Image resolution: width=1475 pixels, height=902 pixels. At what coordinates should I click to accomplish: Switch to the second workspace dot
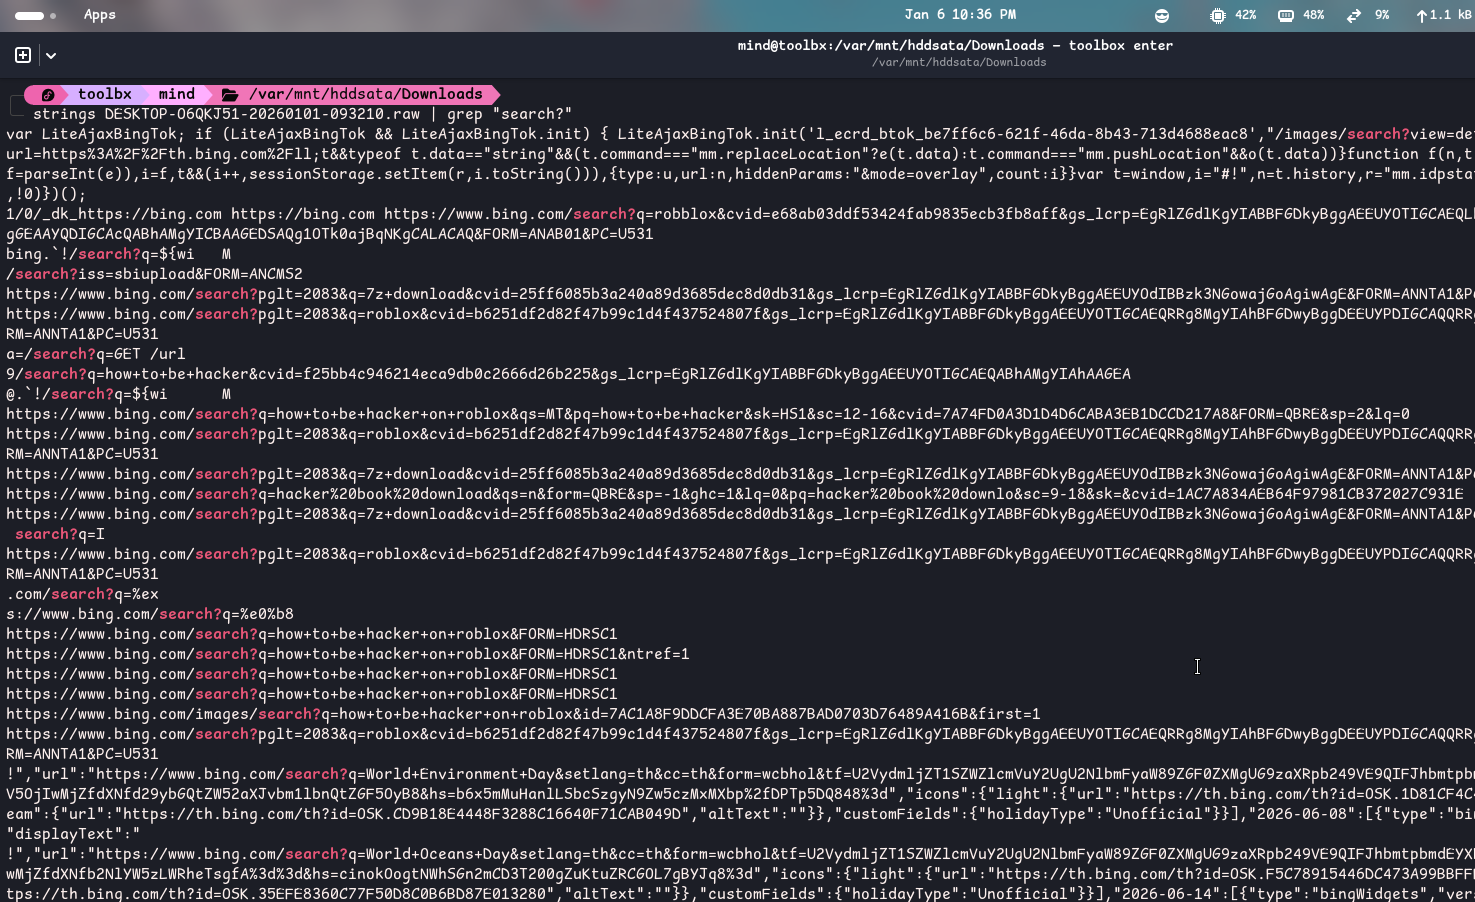(53, 15)
